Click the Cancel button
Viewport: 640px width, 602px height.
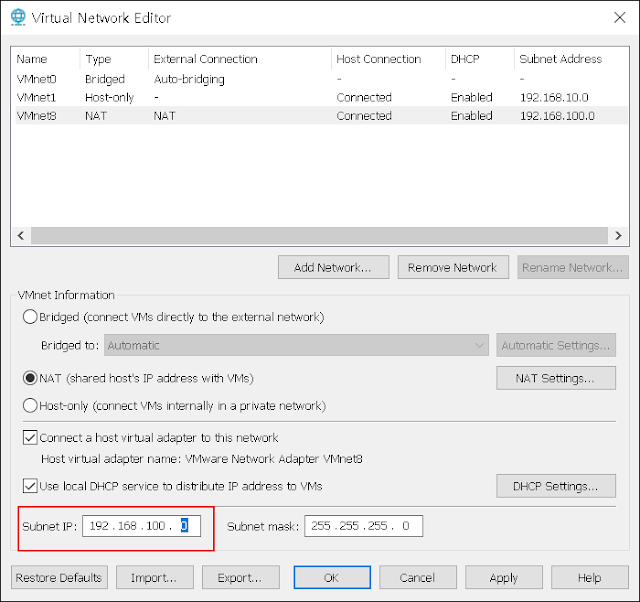[418, 578]
